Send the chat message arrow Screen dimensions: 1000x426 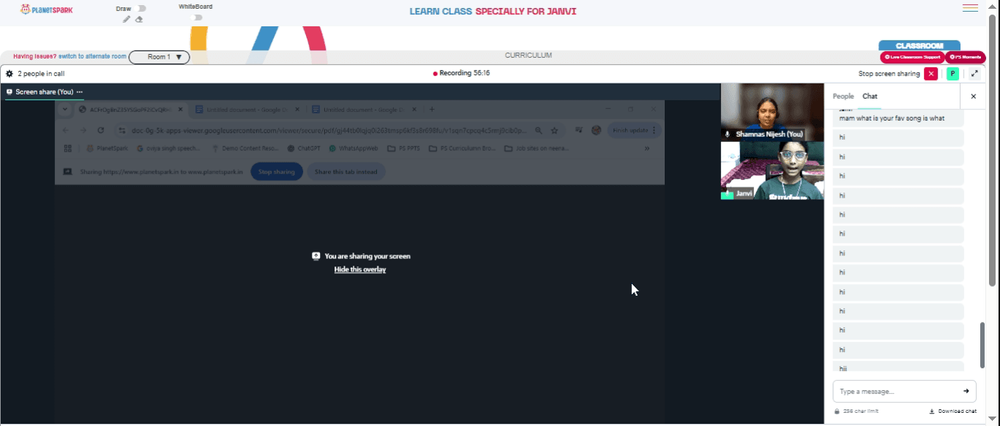pyautogui.click(x=966, y=391)
